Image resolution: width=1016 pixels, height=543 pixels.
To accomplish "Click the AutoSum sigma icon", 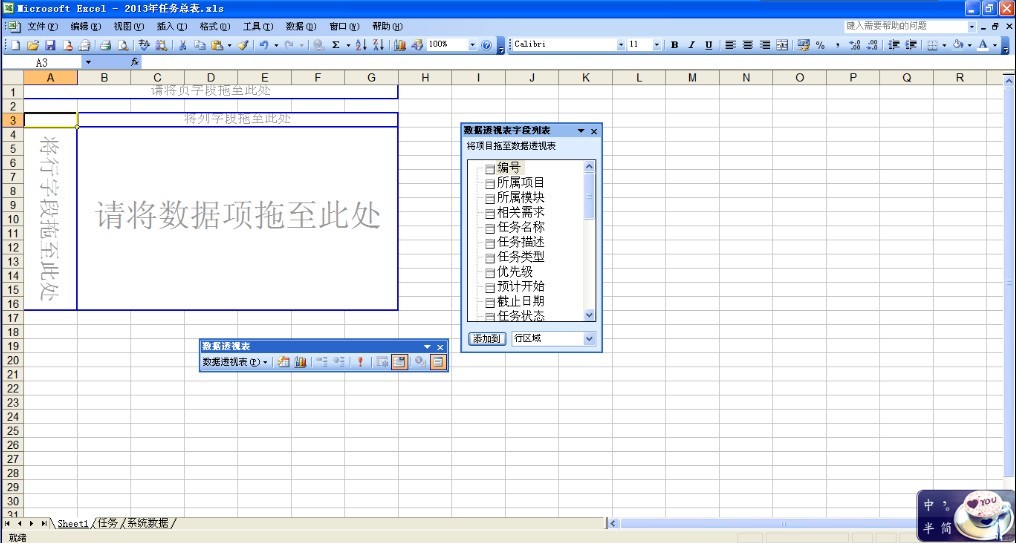I will [x=335, y=45].
